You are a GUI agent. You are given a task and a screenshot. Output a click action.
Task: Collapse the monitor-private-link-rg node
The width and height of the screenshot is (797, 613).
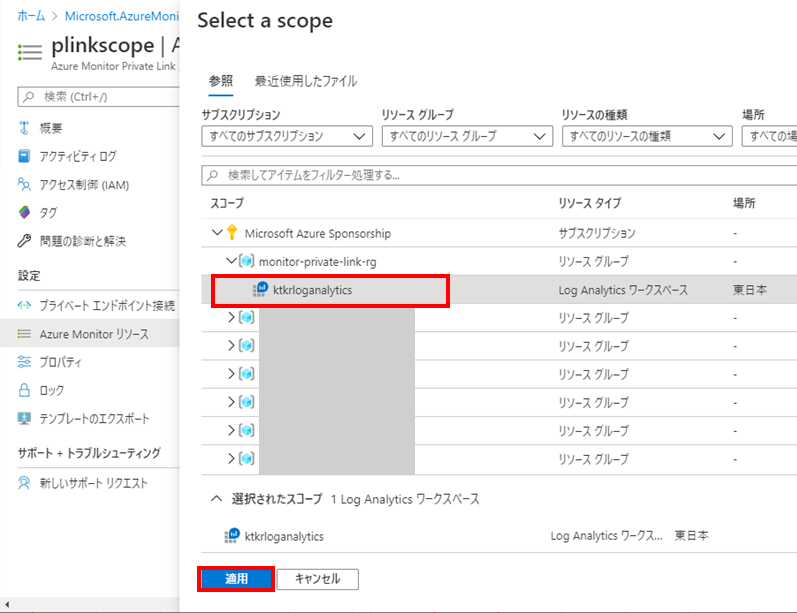coord(231,261)
